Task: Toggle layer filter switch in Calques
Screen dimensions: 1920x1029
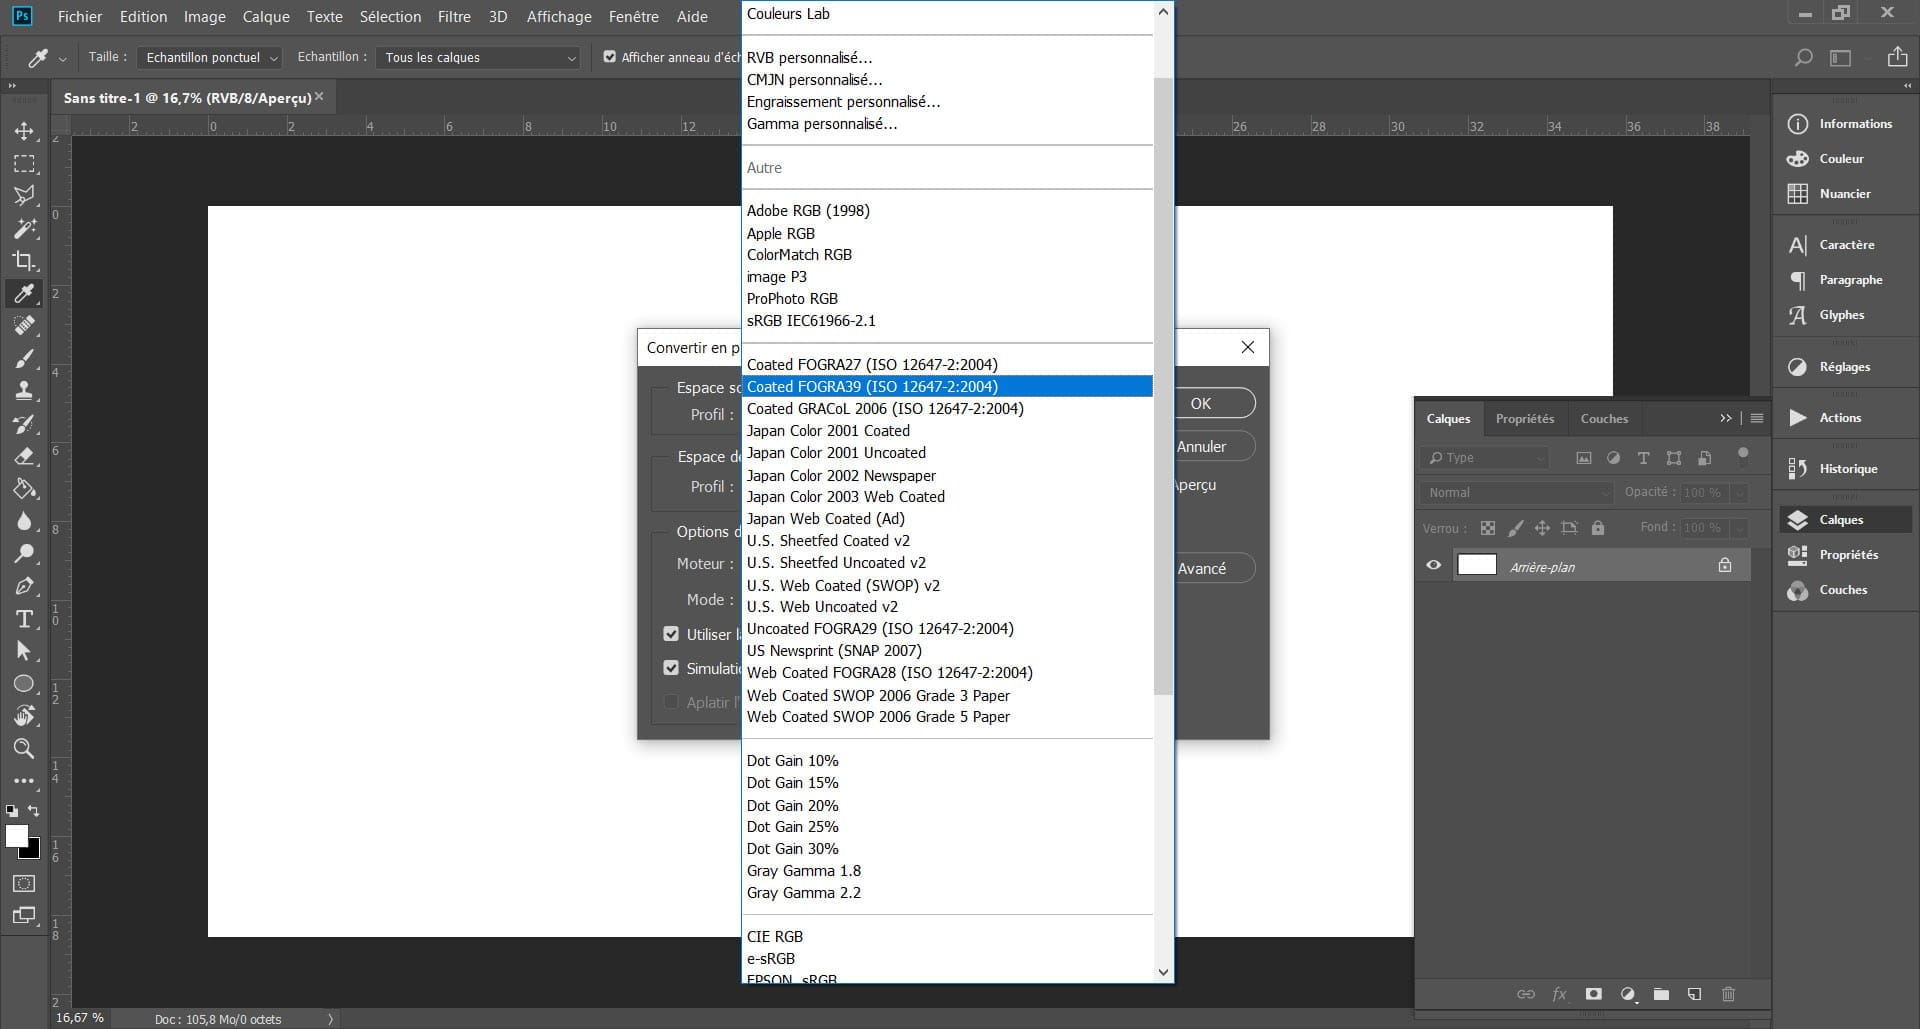Action: (1743, 456)
